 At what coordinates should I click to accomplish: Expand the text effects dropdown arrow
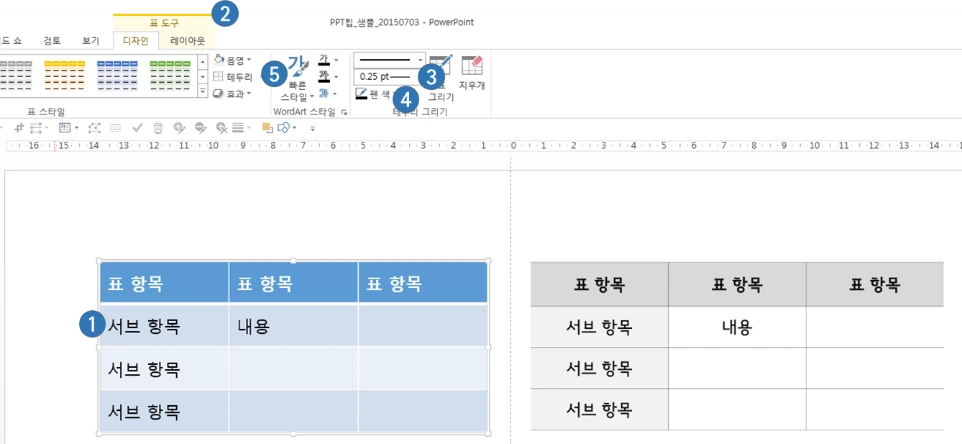coord(336,93)
